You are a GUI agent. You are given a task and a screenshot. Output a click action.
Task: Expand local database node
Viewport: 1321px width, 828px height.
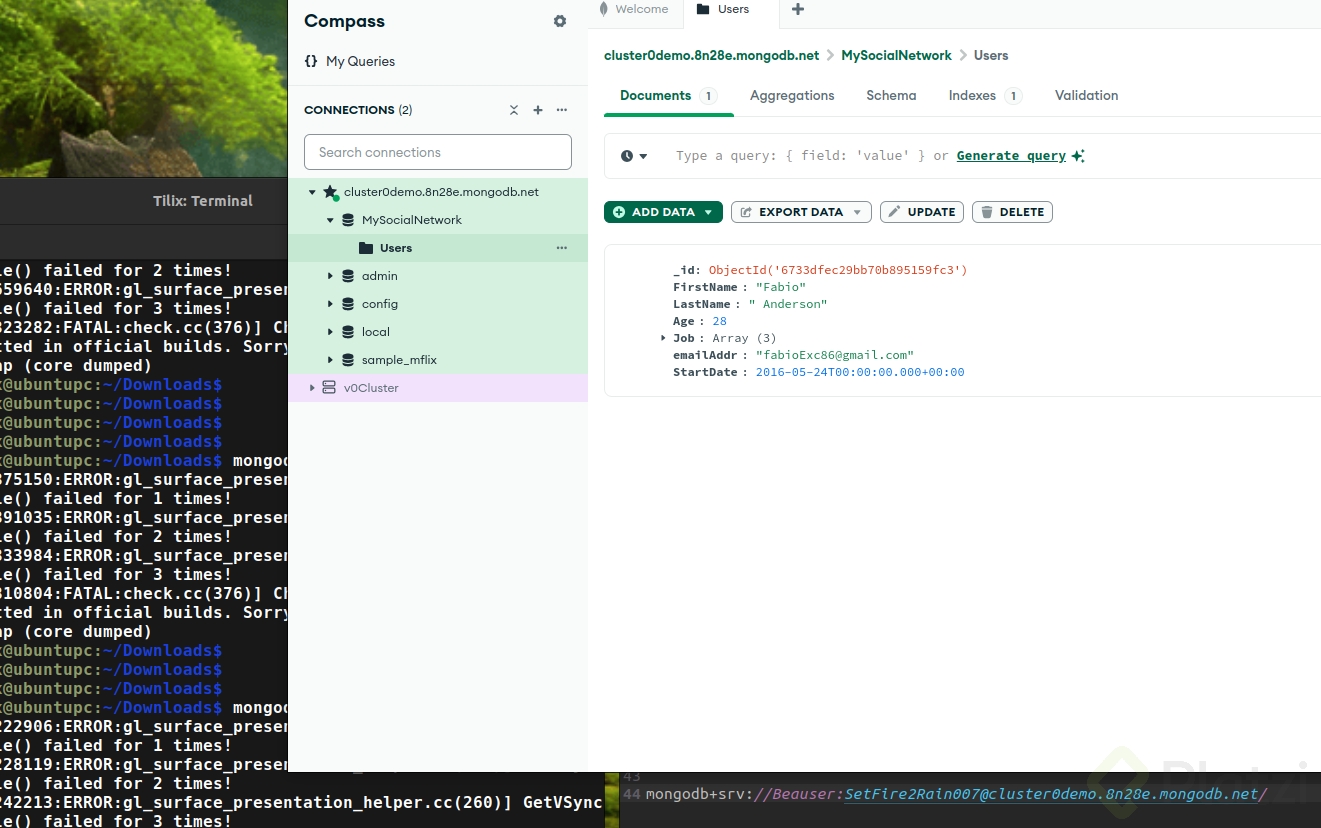330,332
